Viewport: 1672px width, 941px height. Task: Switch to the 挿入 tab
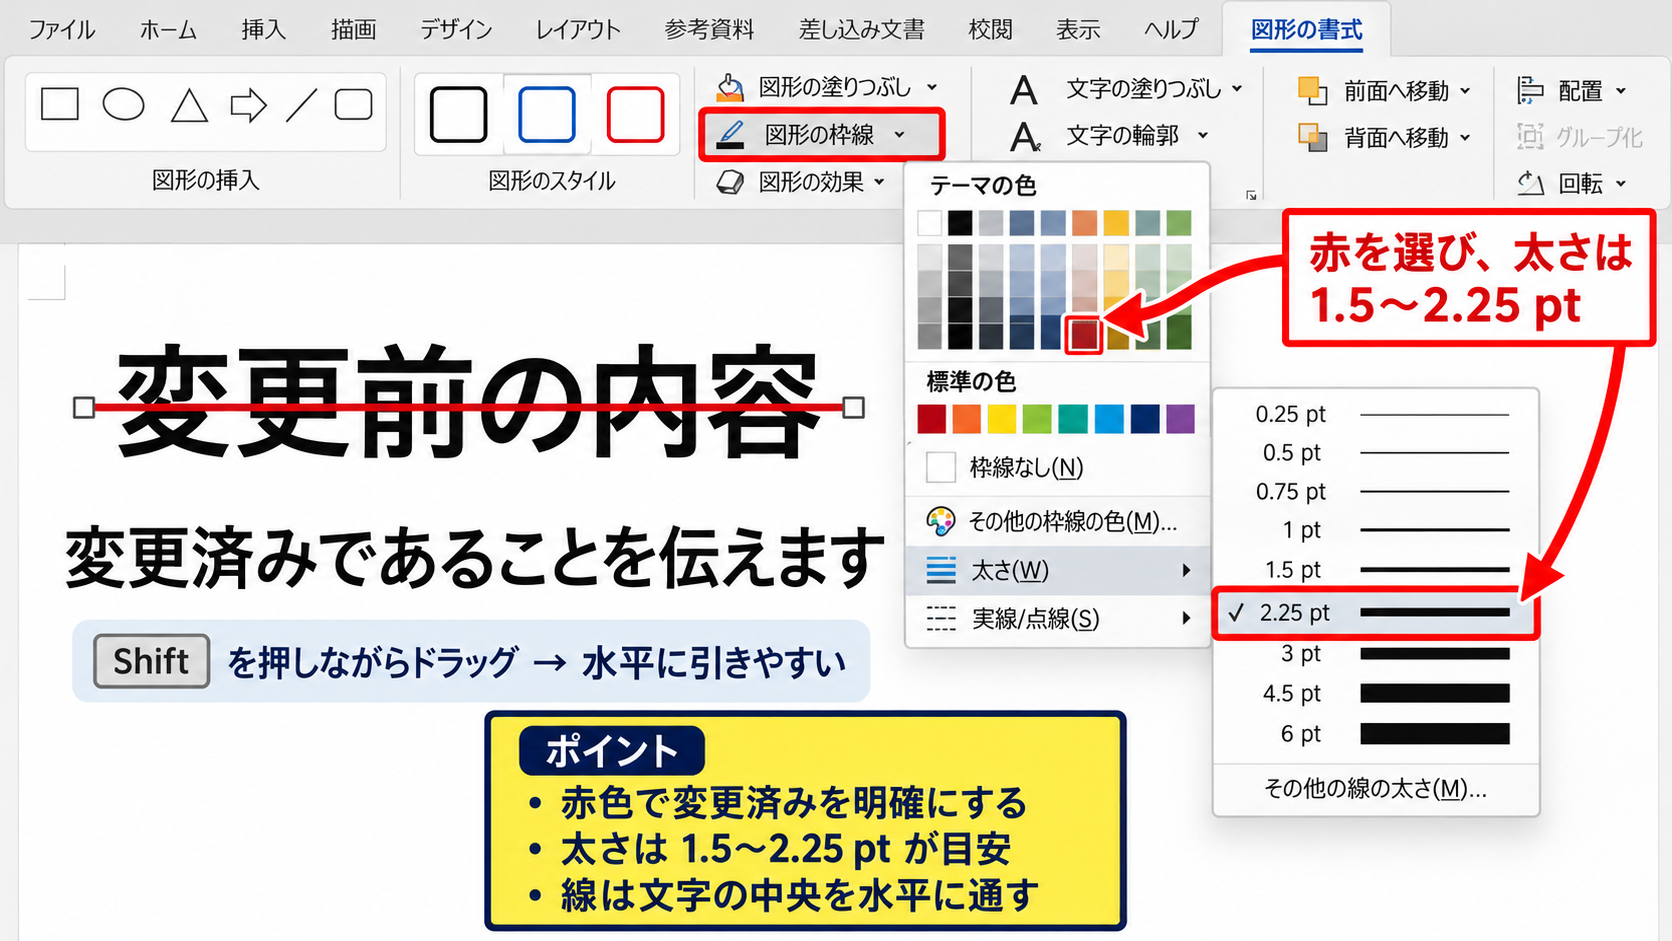tap(263, 30)
